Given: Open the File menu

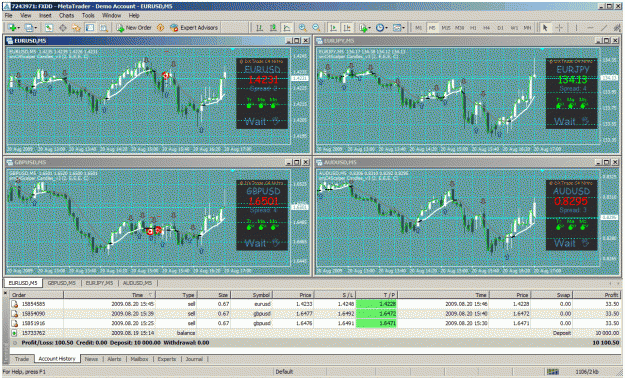Looking at the screenshot, I should point(8,16).
